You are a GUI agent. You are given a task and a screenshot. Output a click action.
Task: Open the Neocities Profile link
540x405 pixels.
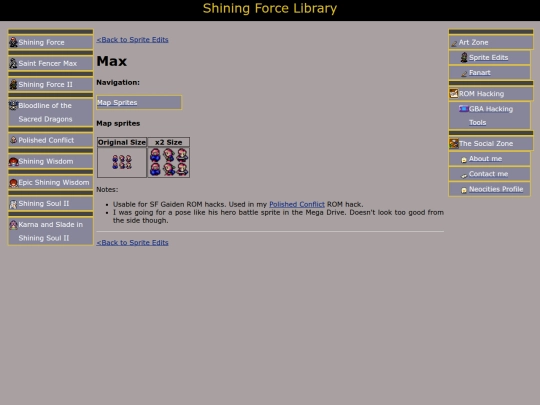(496, 189)
